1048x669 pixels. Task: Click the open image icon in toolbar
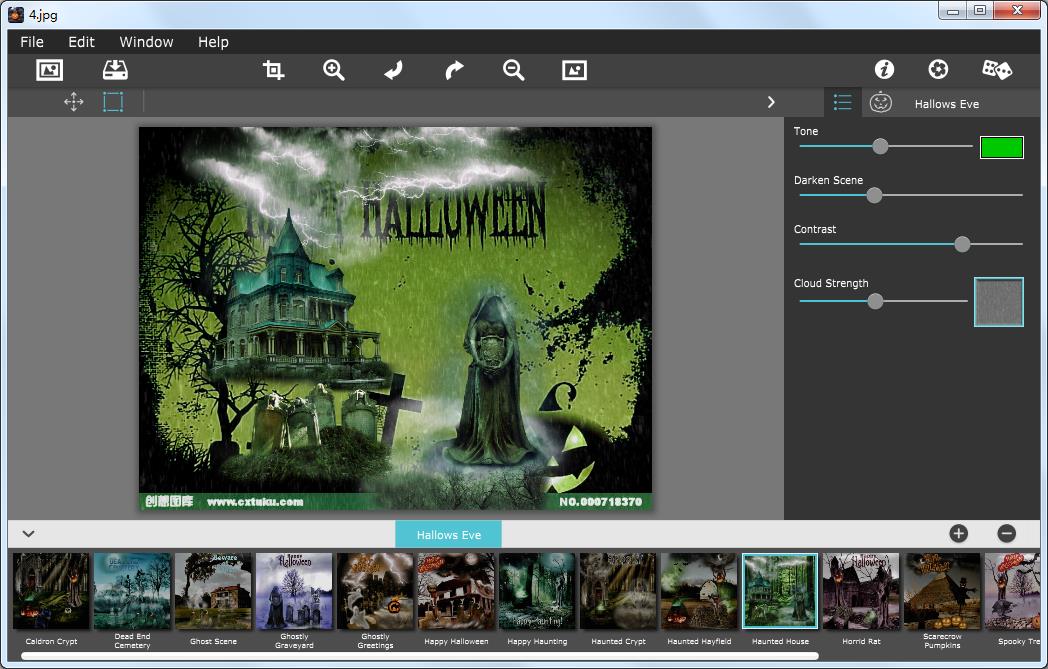(49, 70)
